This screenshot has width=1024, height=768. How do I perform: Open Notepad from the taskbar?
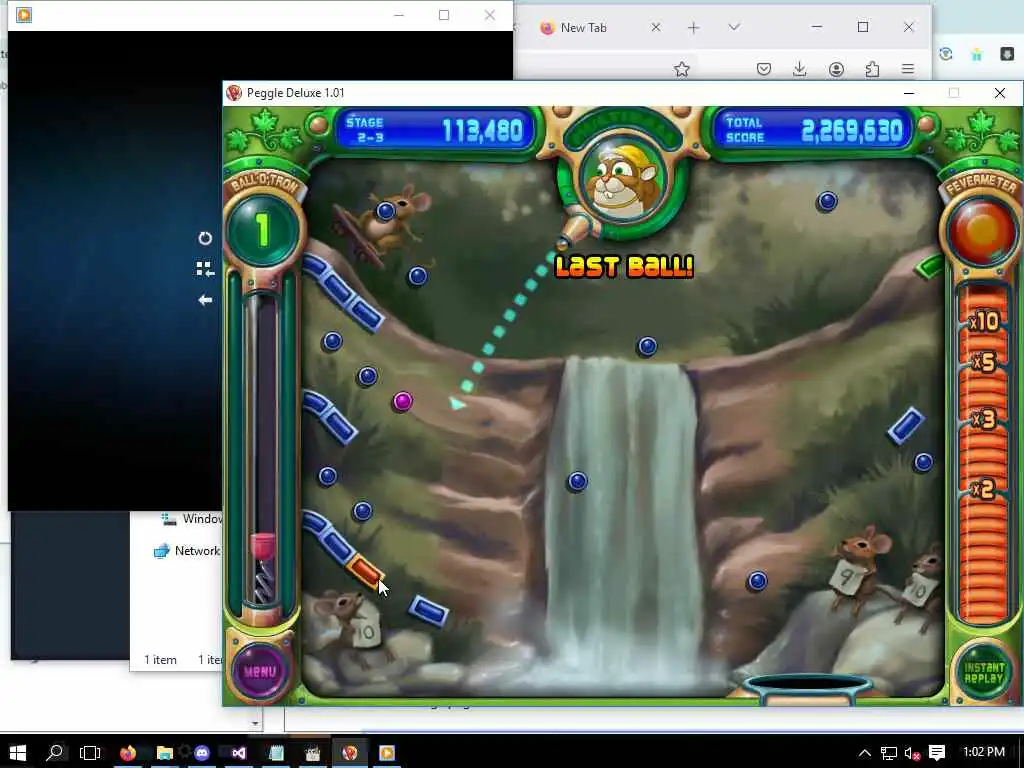(x=276, y=753)
